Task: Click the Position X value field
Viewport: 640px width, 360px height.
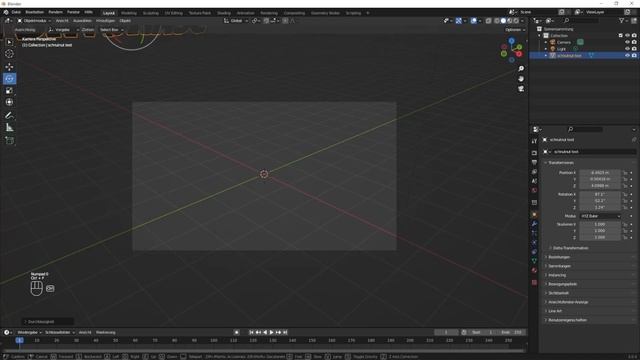Action: 600,173
